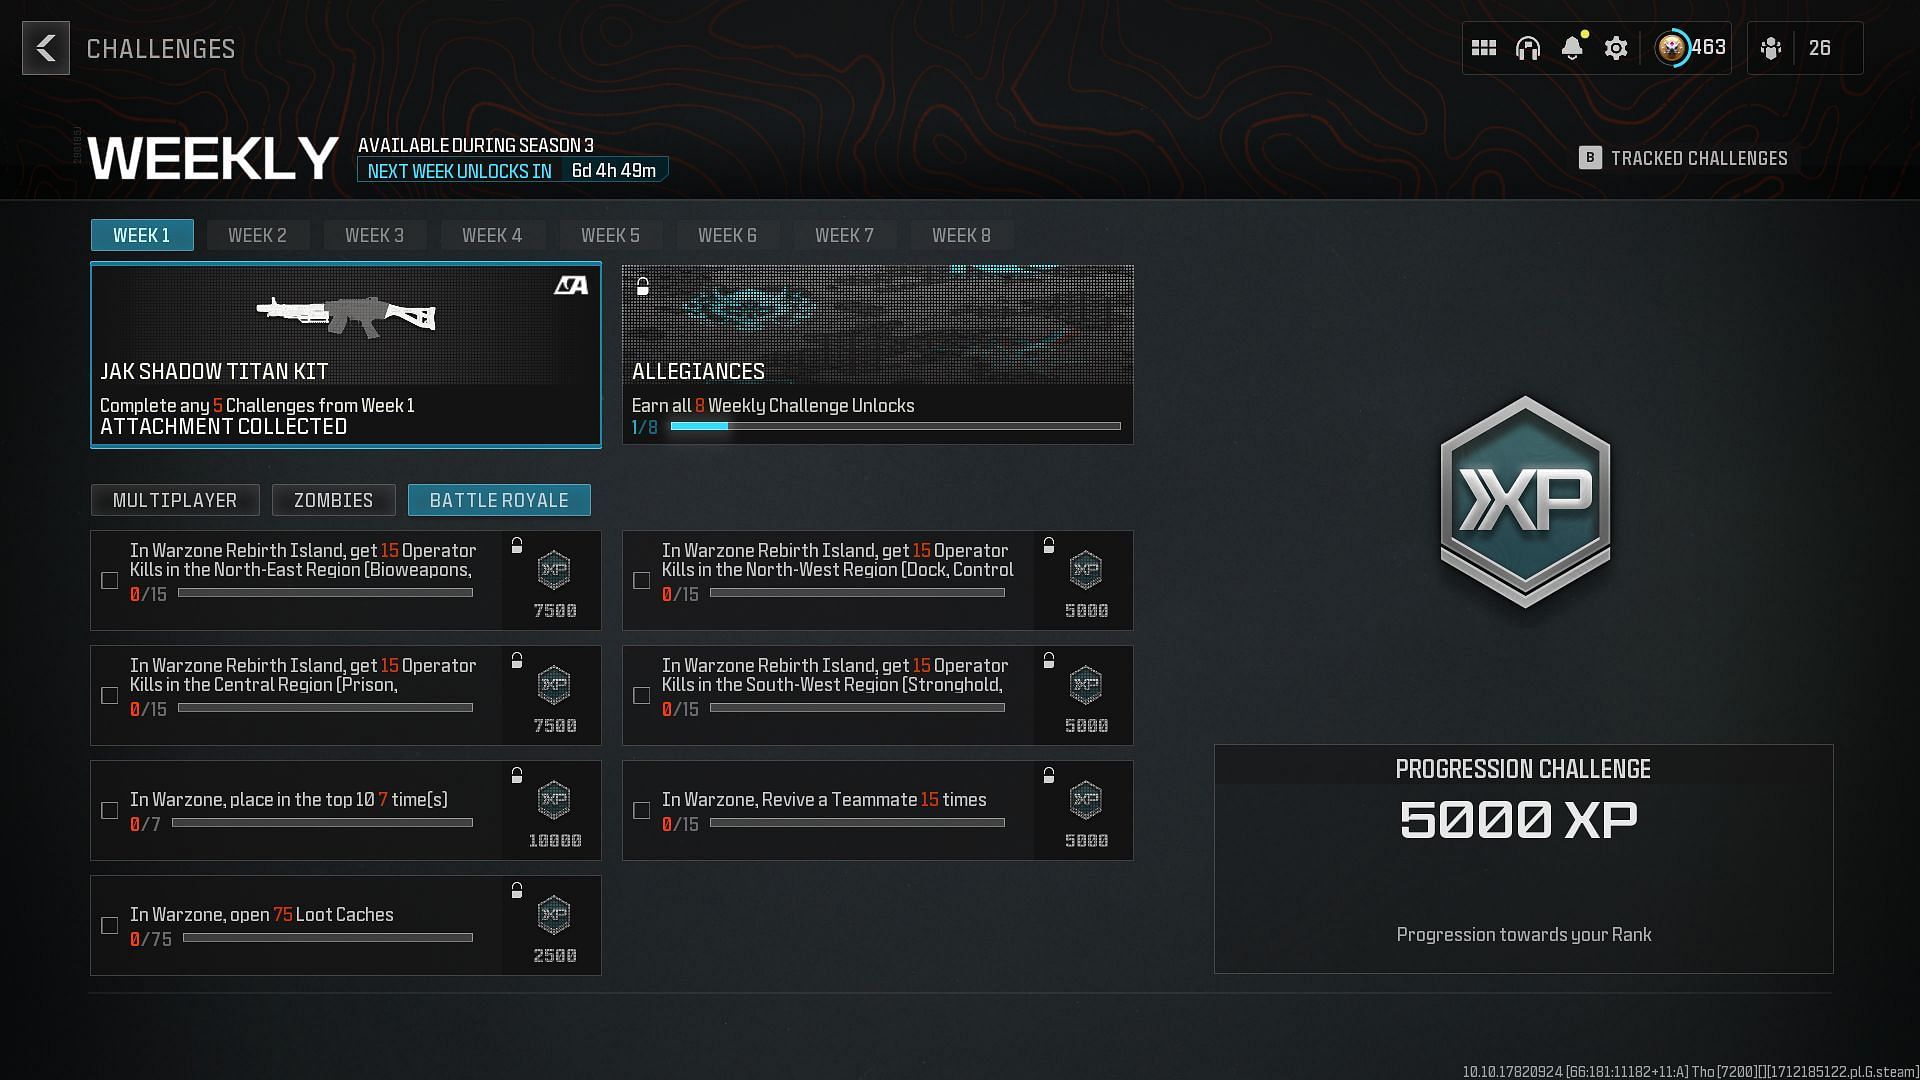Click the TRACKED CHALLENGES bookmark icon
Viewport: 1920px width, 1080px height.
[1590, 157]
